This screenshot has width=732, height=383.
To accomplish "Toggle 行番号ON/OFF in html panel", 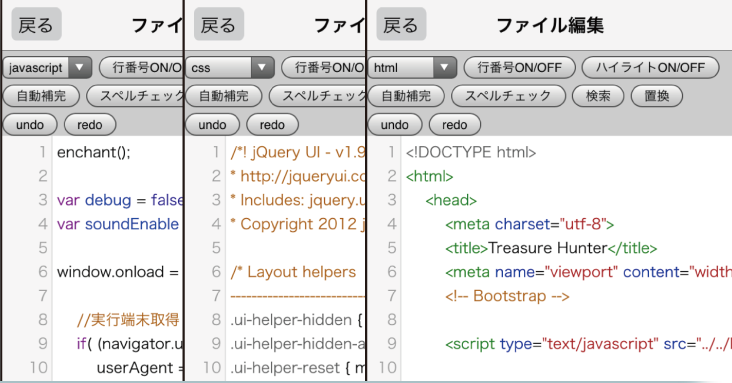I will (x=520, y=68).
